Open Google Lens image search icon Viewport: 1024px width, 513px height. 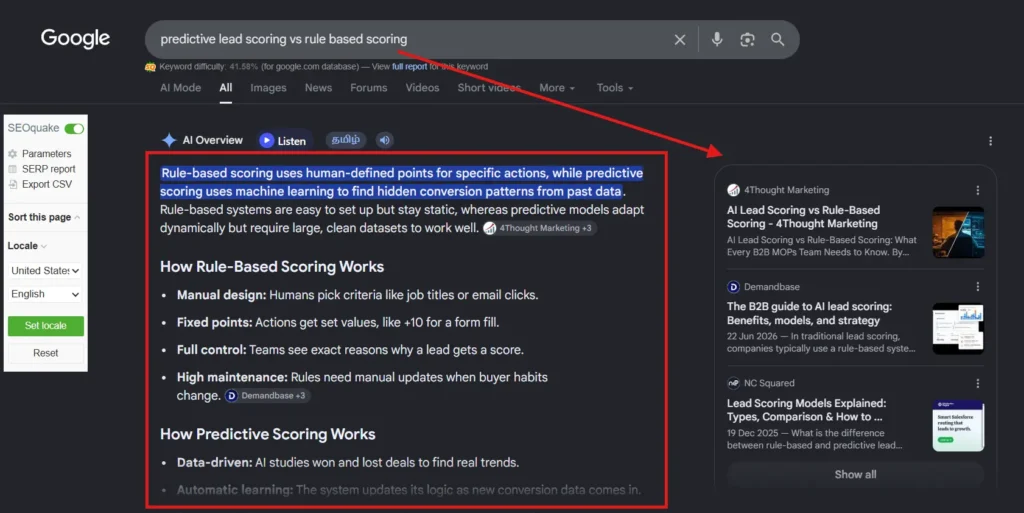click(747, 40)
